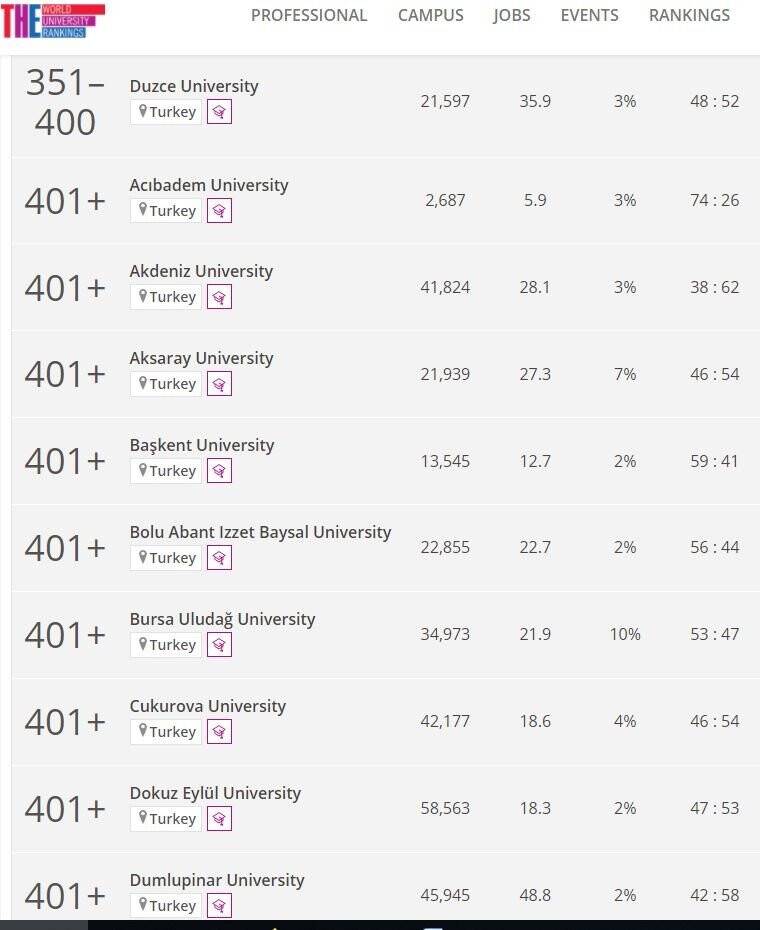
Task: Click graduation cap icon for Acıbadem University
Action: tap(219, 211)
